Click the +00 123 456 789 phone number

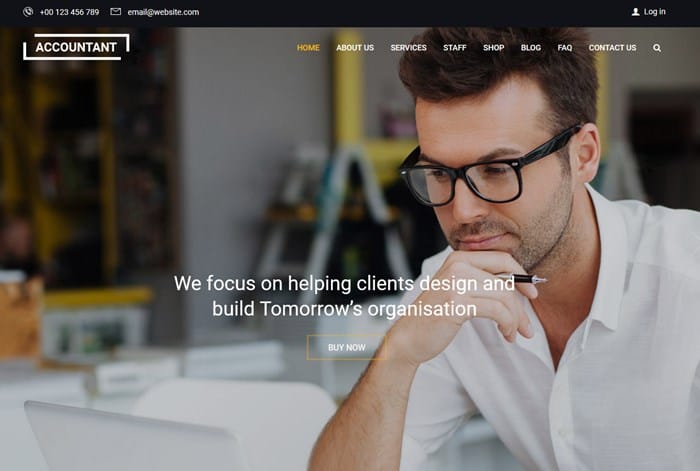[x=69, y=12]
